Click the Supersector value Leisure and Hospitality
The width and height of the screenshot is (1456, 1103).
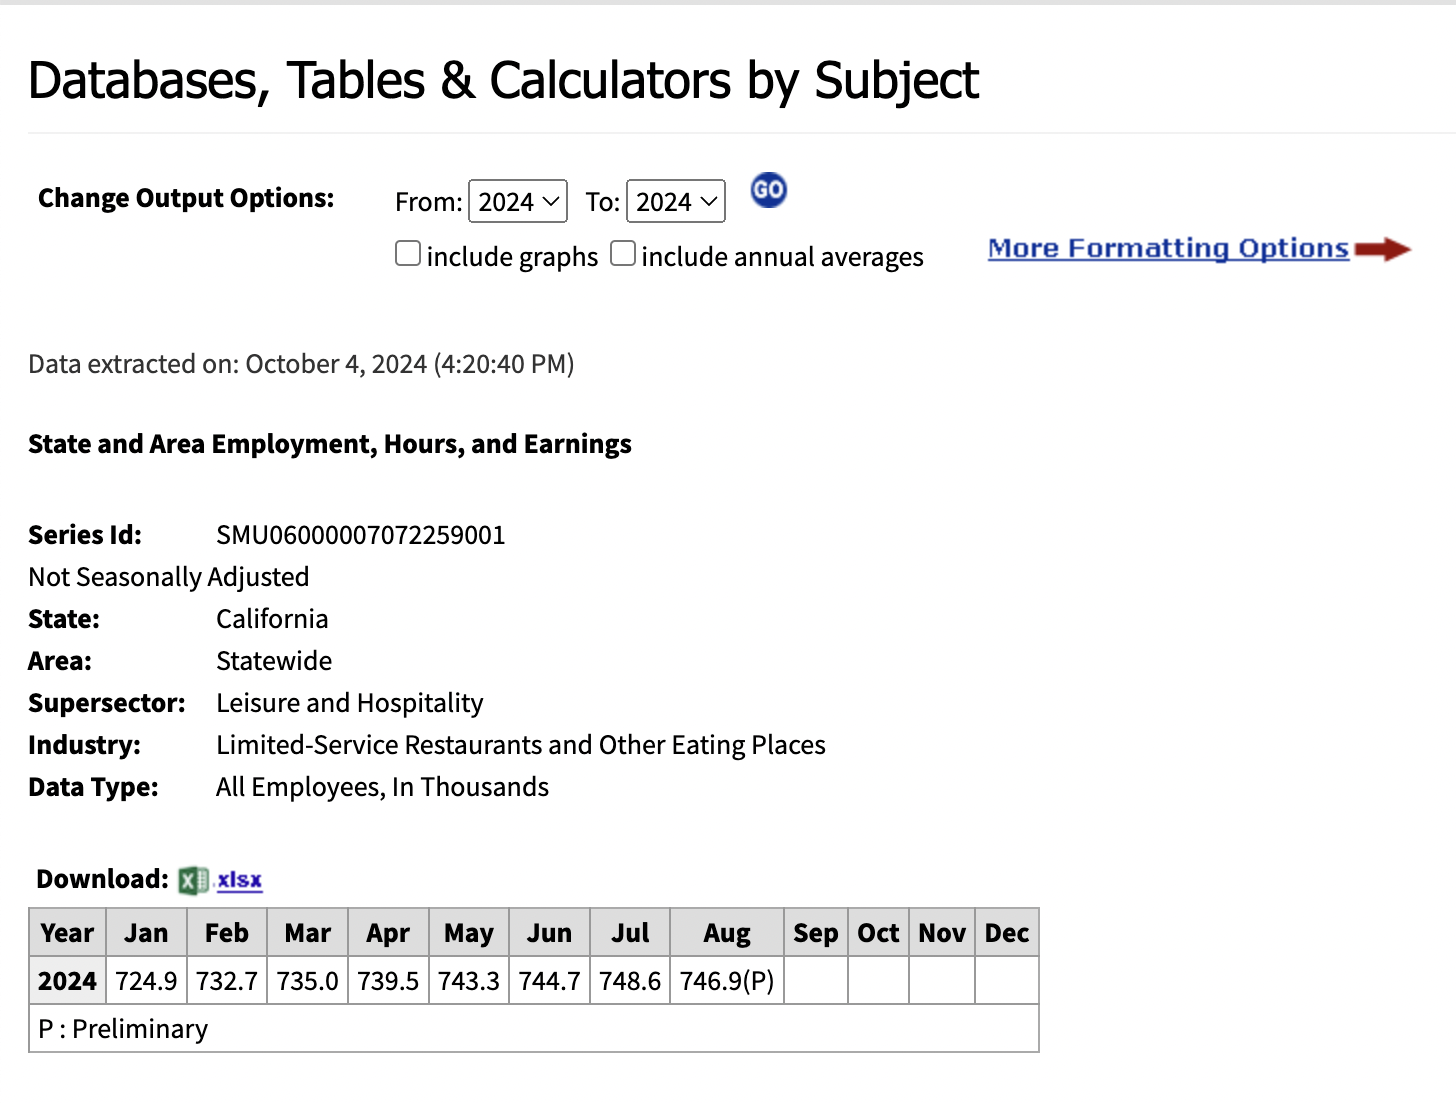[350, 703]
